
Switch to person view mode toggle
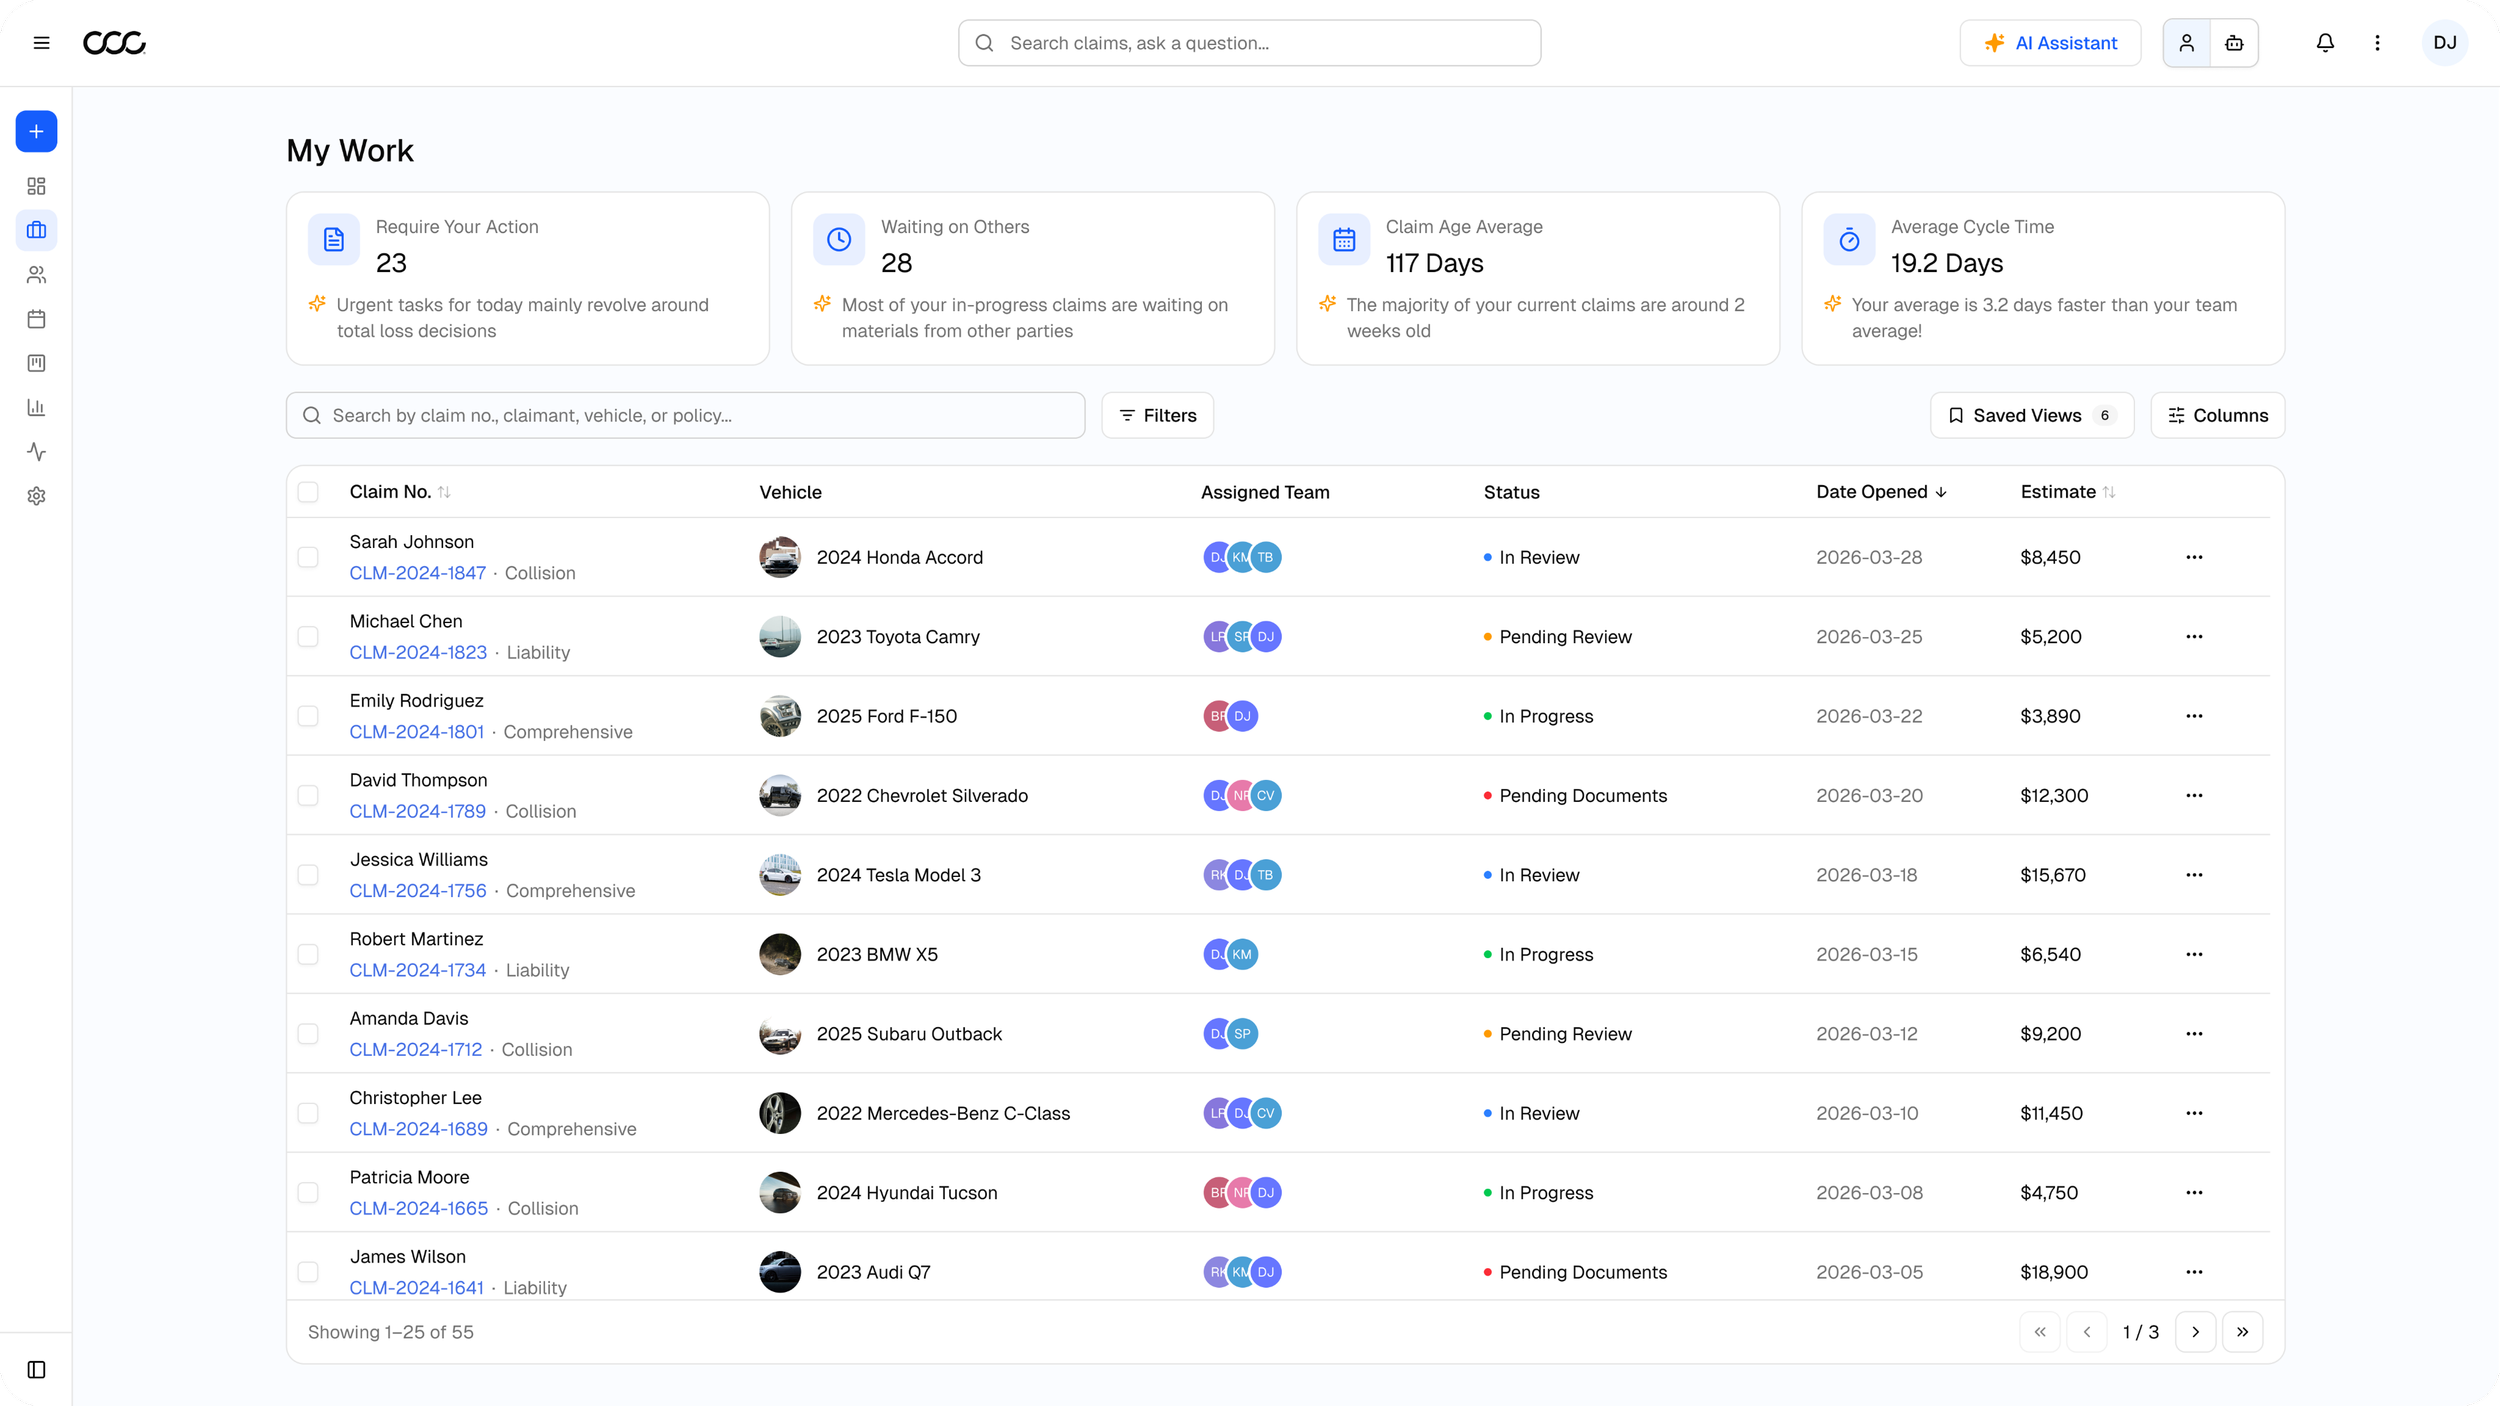coord(2187,43)
